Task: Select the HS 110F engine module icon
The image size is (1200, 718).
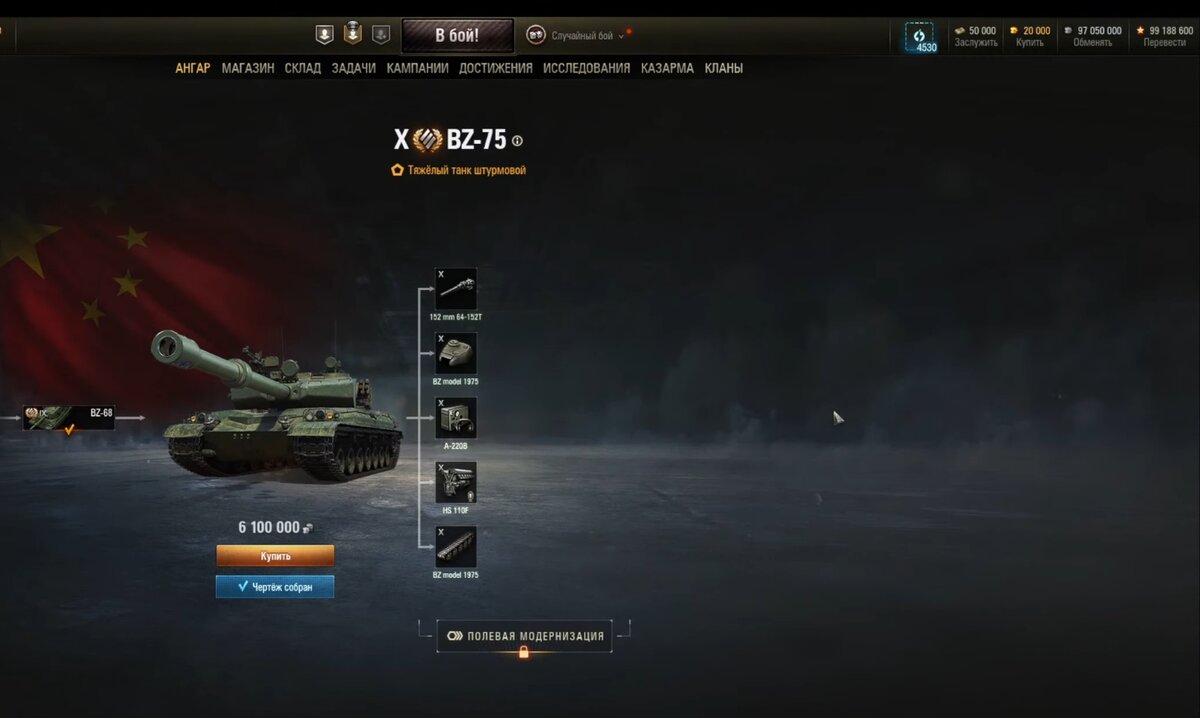Action: pos(456,482)
